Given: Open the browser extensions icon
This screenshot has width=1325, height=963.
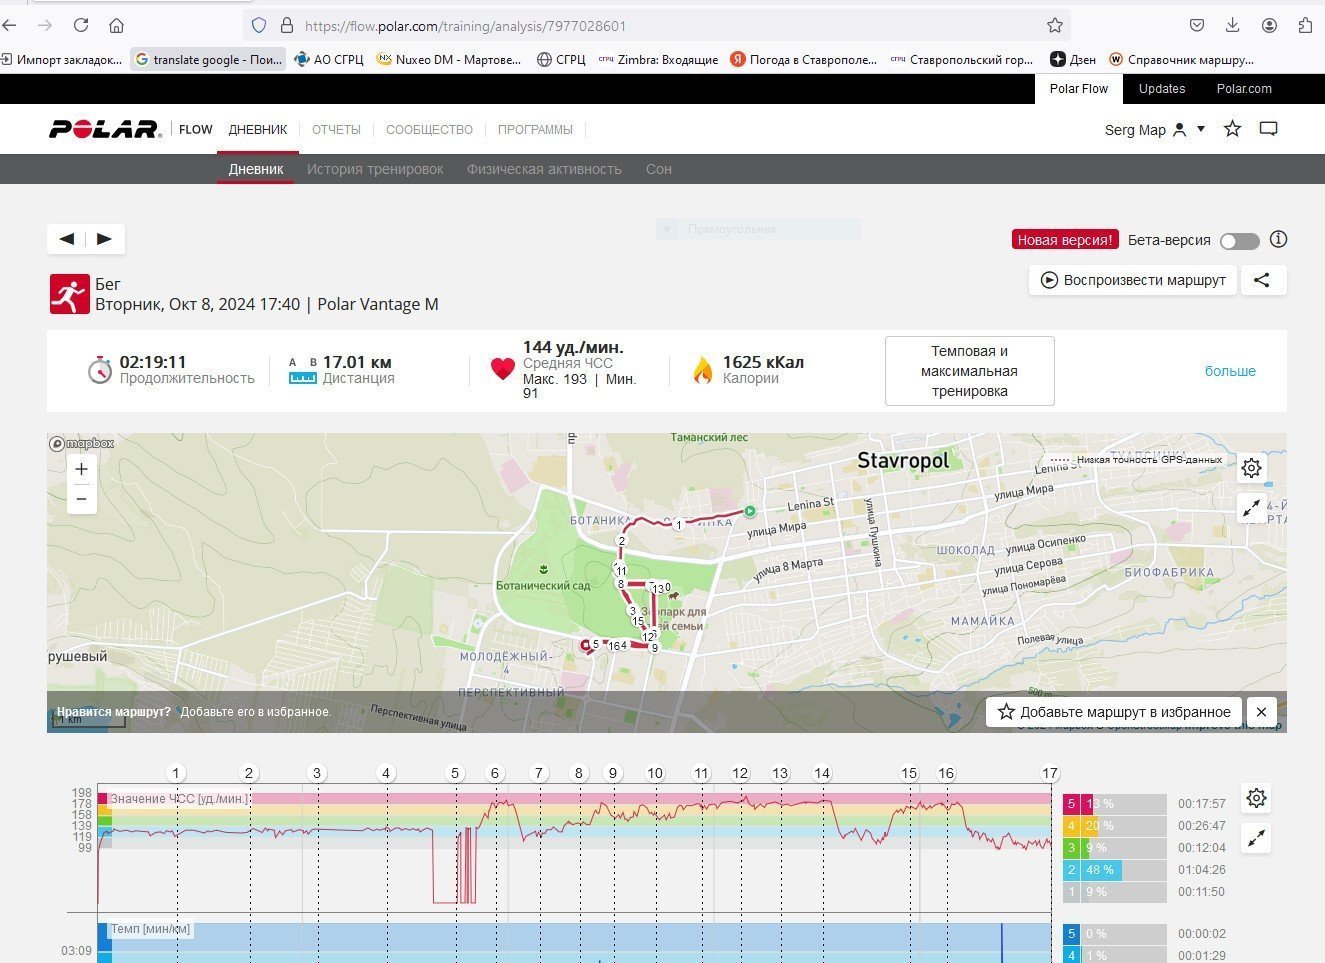Looking at the screenshot, I should tap(1305, 25).
